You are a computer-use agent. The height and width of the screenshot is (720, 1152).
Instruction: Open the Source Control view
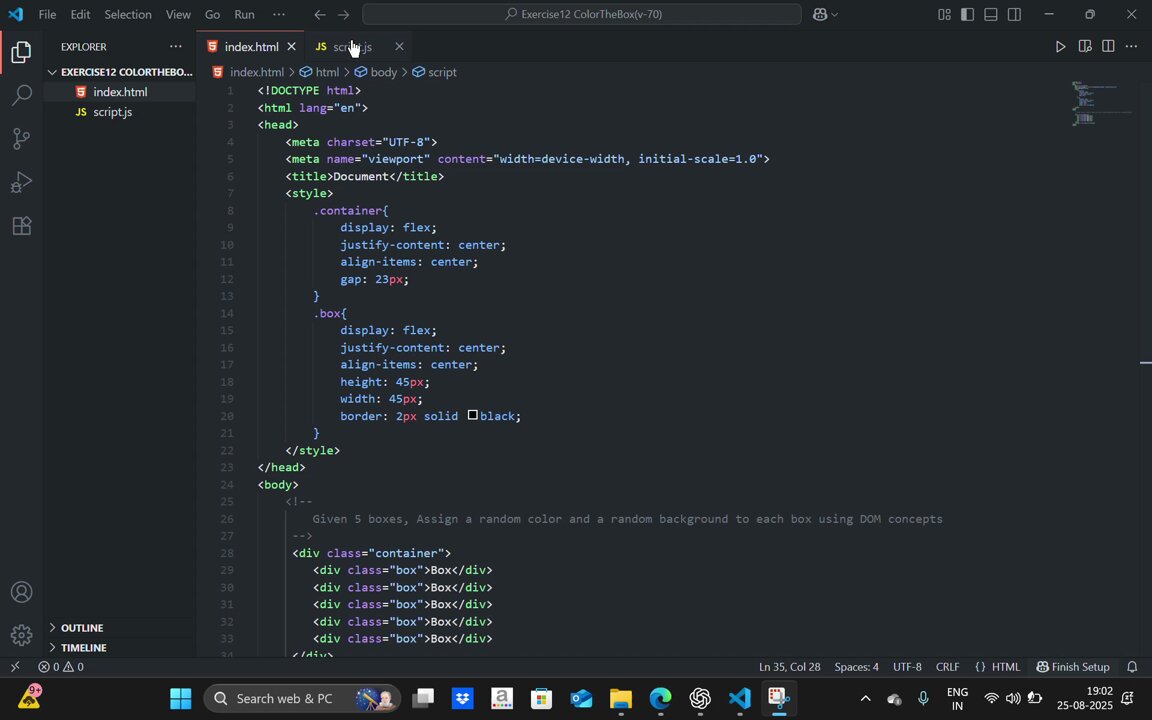(21, 138)
